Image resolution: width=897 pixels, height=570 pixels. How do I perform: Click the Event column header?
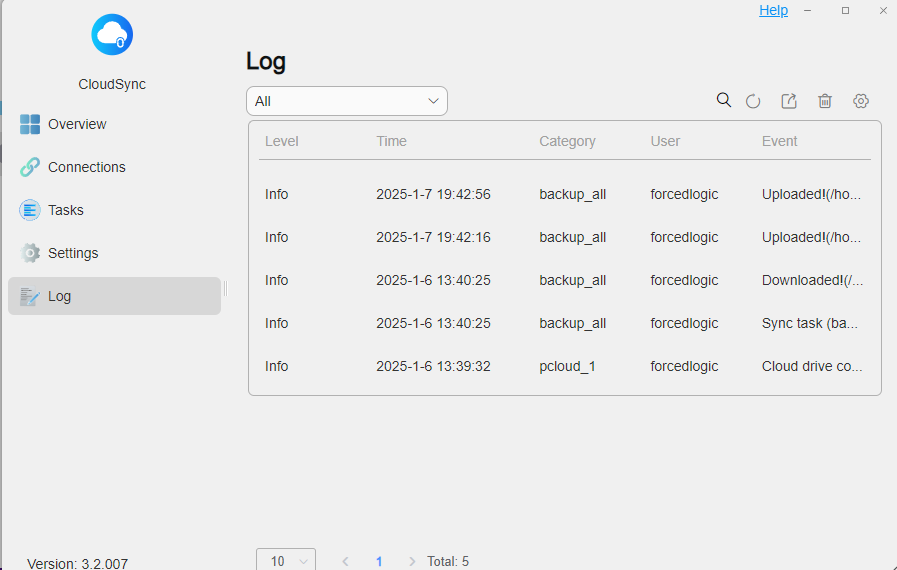point(779,141)
